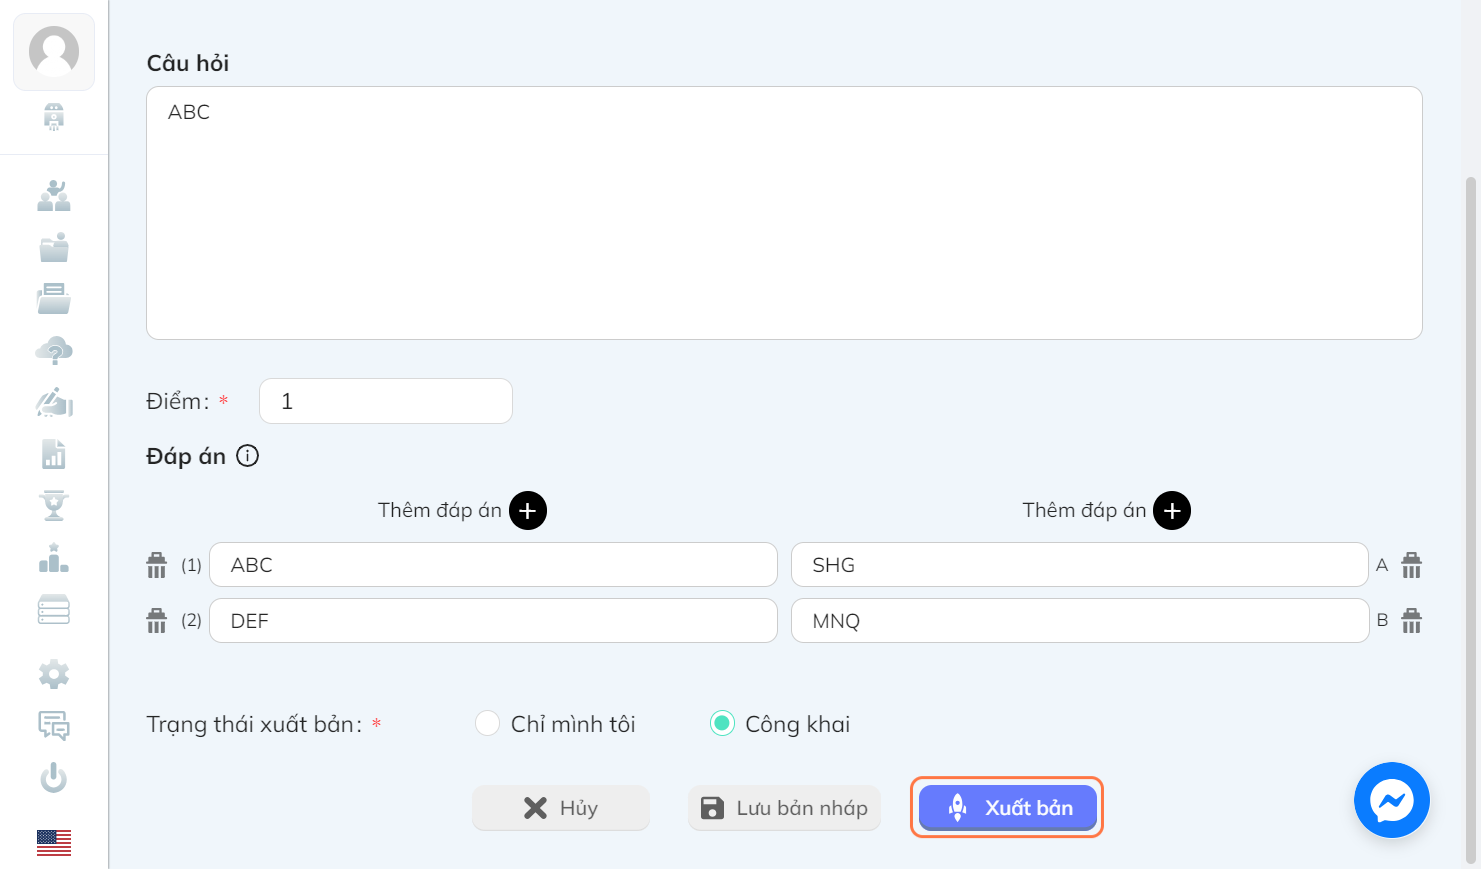Click the vertical page scrollbar
The image size is (1481, 869).
pos(1471,520)
